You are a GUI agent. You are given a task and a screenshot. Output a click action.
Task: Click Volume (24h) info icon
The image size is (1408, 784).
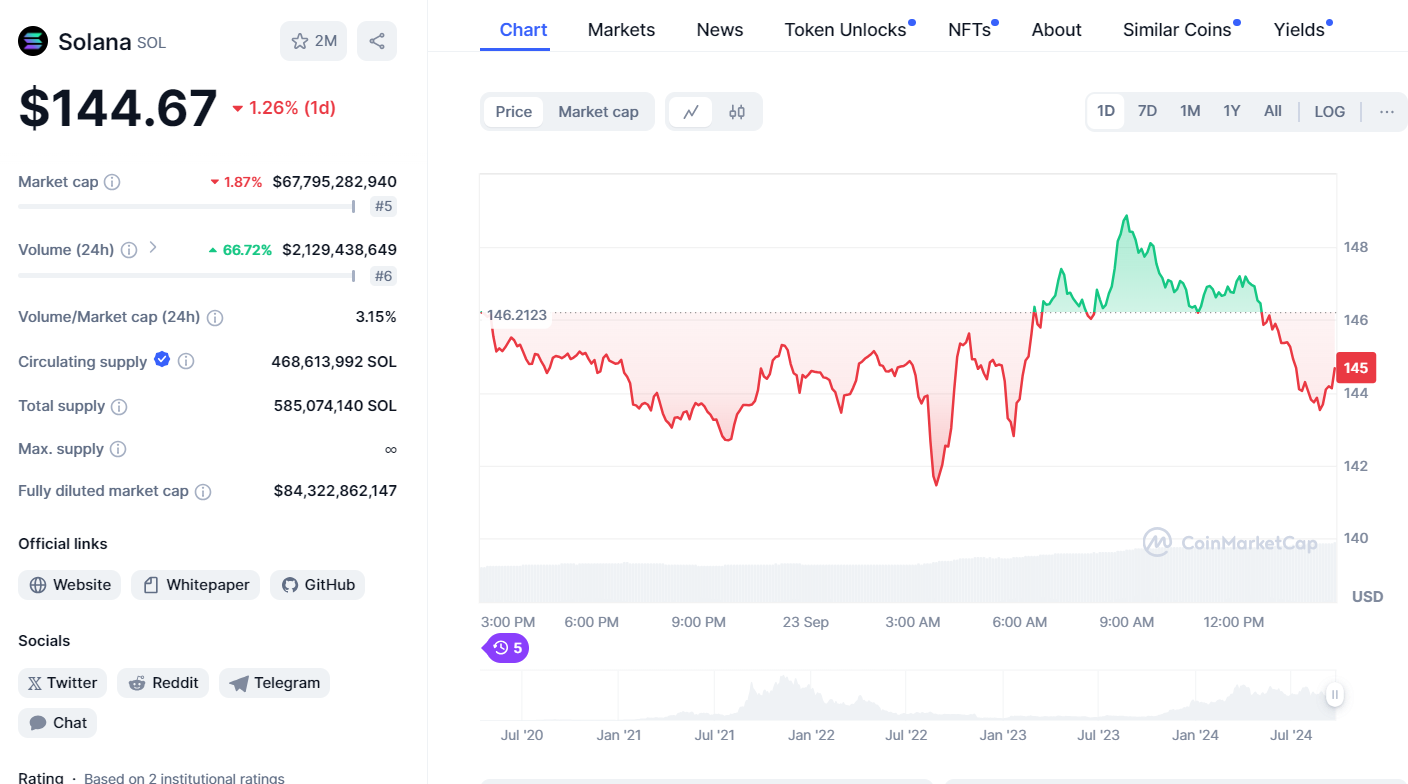click(129, 250)
